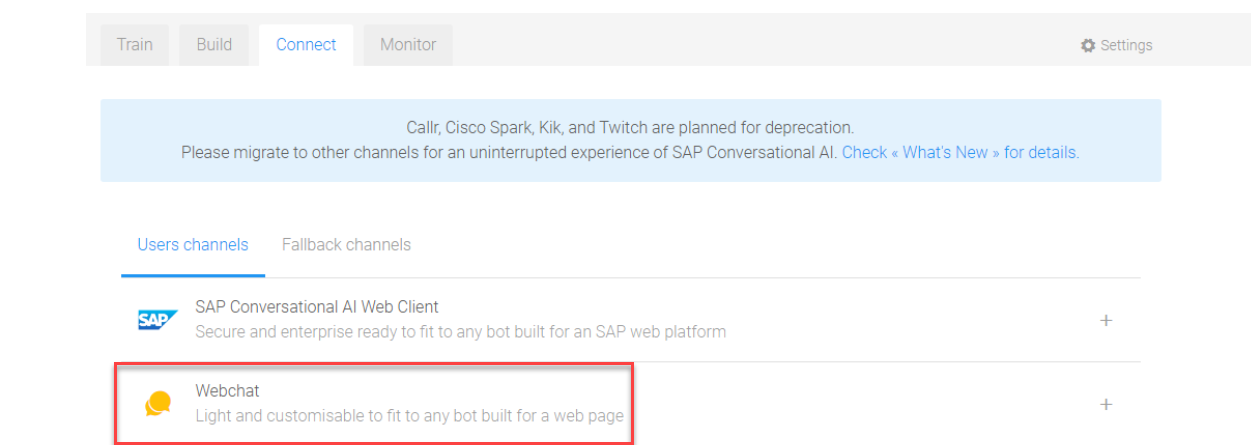This screenshot has width=1251, height=445.
Task: Switch to the Build tab
Action: [214, 45]
